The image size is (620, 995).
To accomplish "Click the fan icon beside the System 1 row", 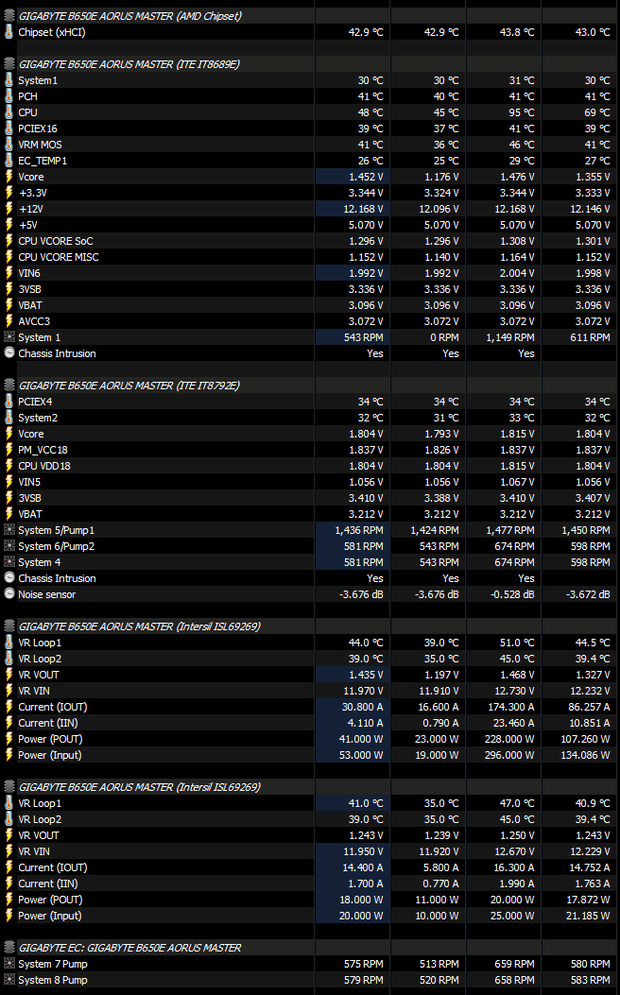I will 9,337.
